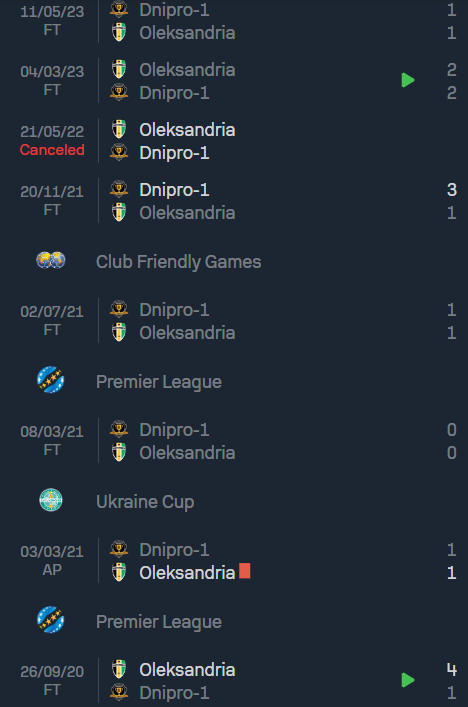Open 20/11/21 Dnipro-1 3-1 match
This screenshot has height=707, width=468.
[234, 201]
